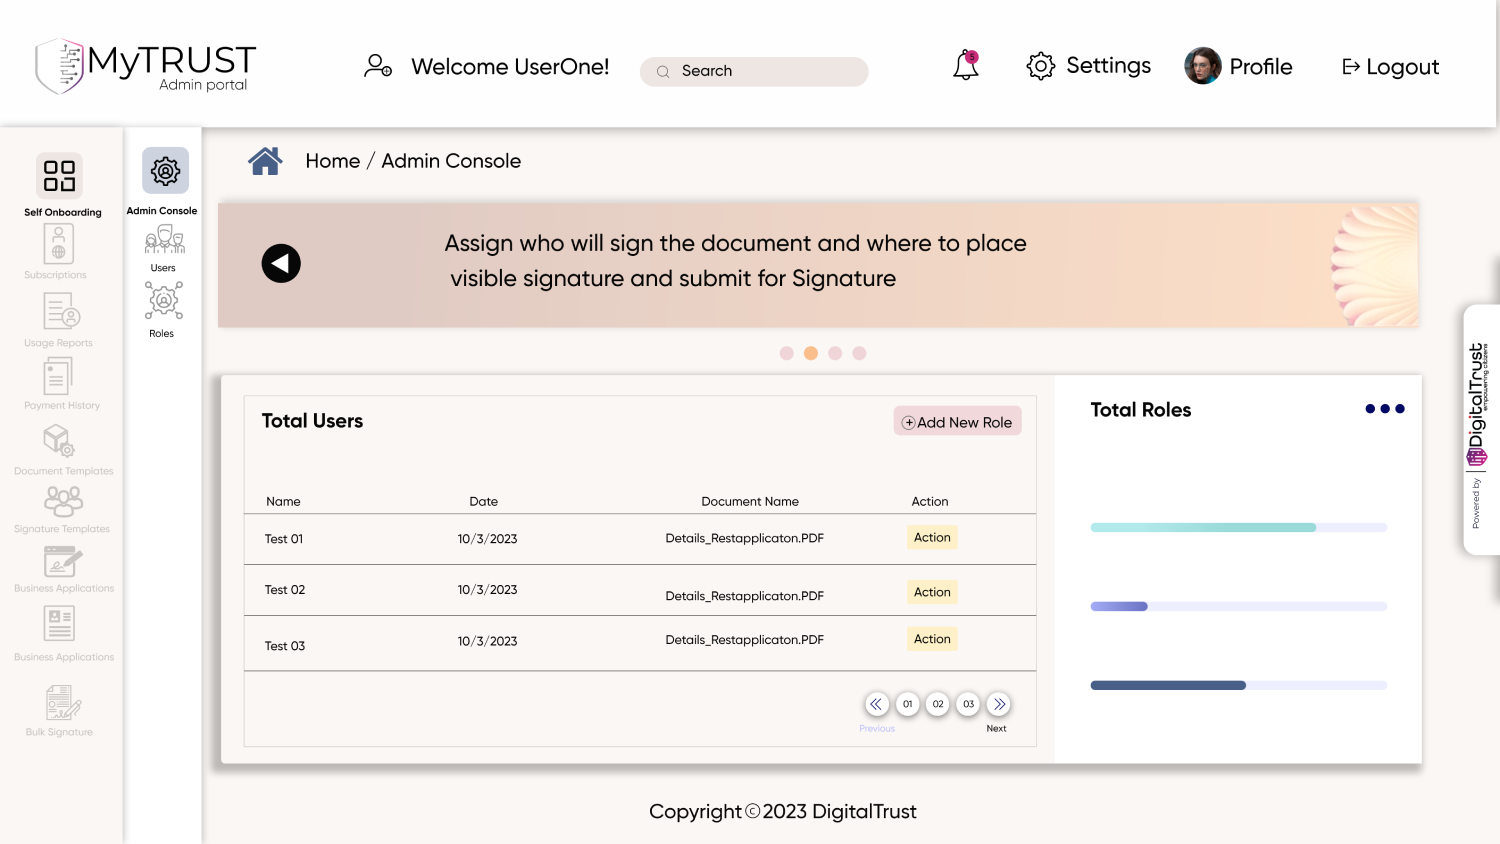Click the Add New Role button
The image size is (1500, 844).
click(957, 422)
